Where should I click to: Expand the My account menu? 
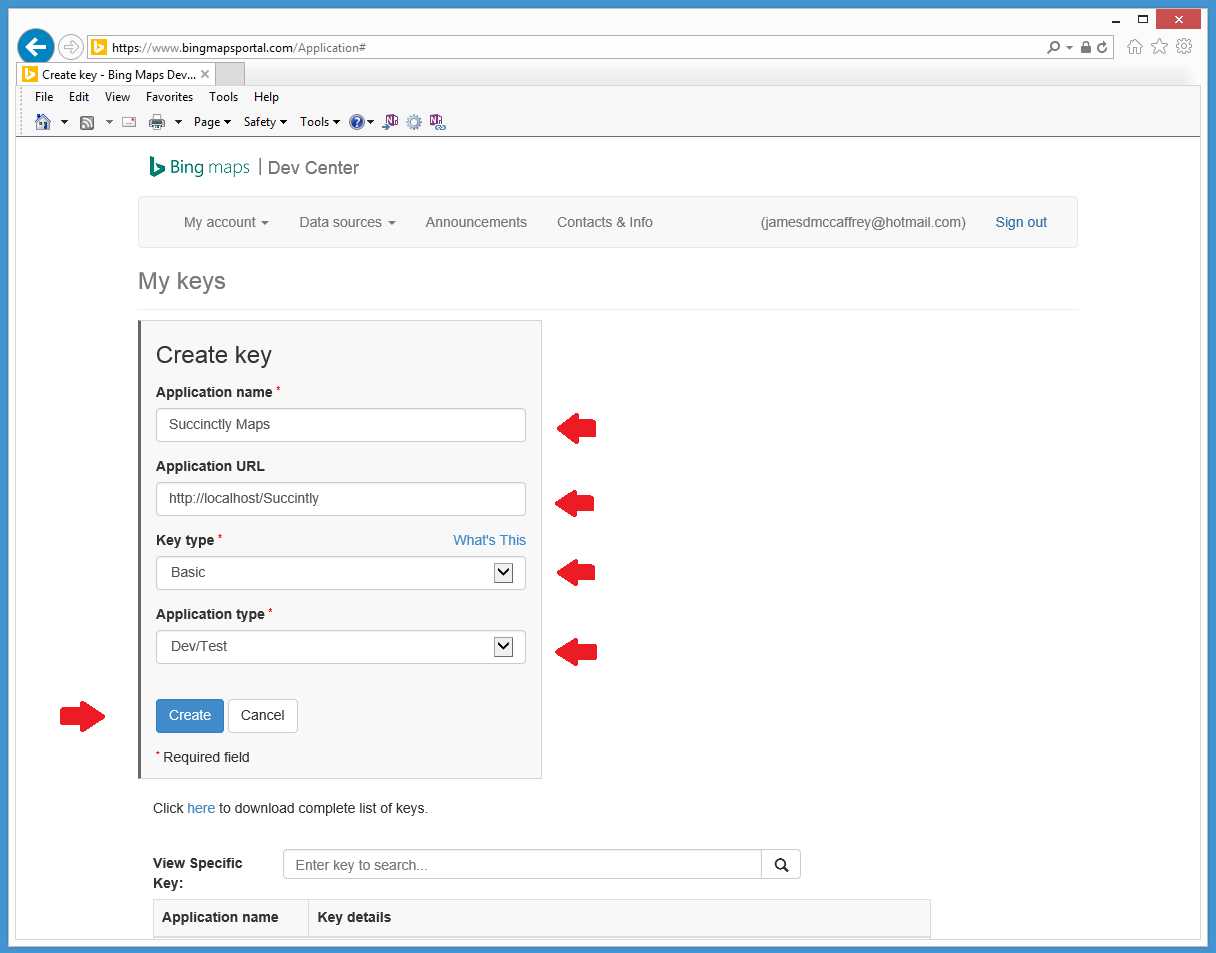point(226,222)
